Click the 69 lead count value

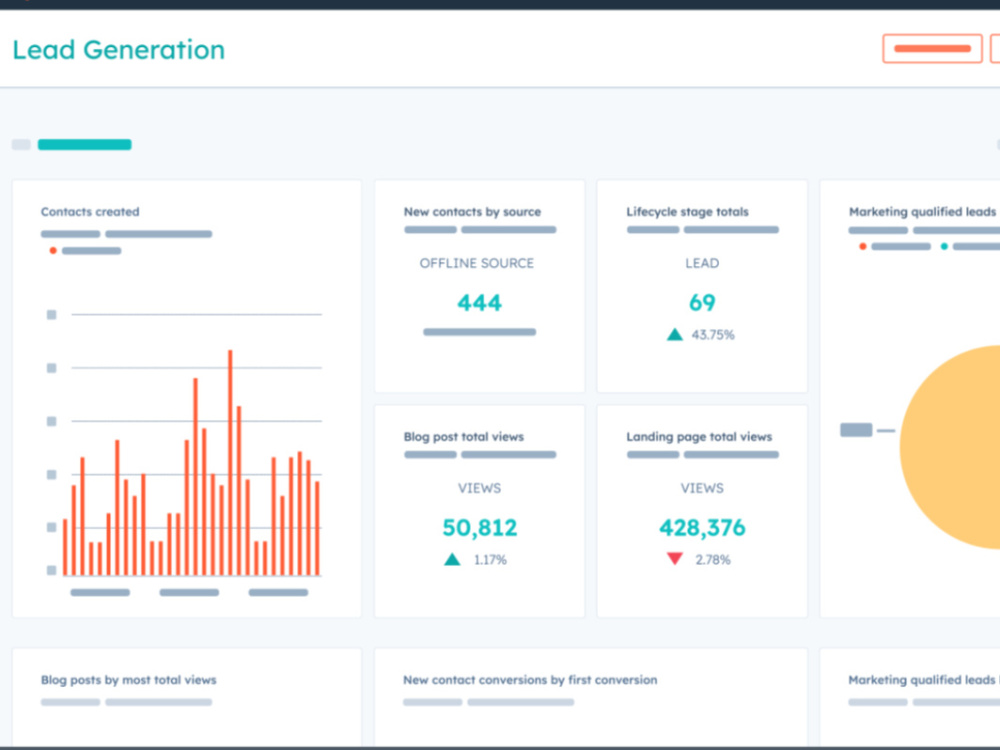(x=702, y=302)
